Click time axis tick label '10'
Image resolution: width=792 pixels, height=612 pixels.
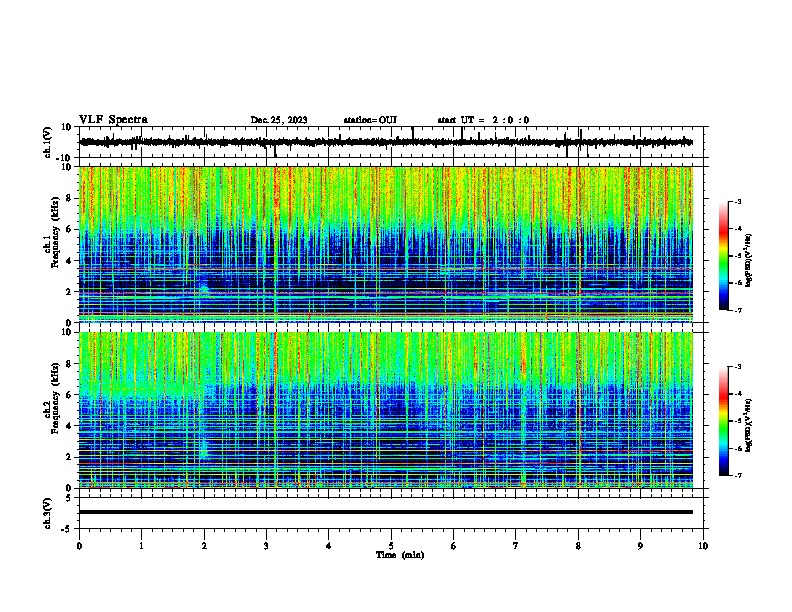click(x=703, y=546)
